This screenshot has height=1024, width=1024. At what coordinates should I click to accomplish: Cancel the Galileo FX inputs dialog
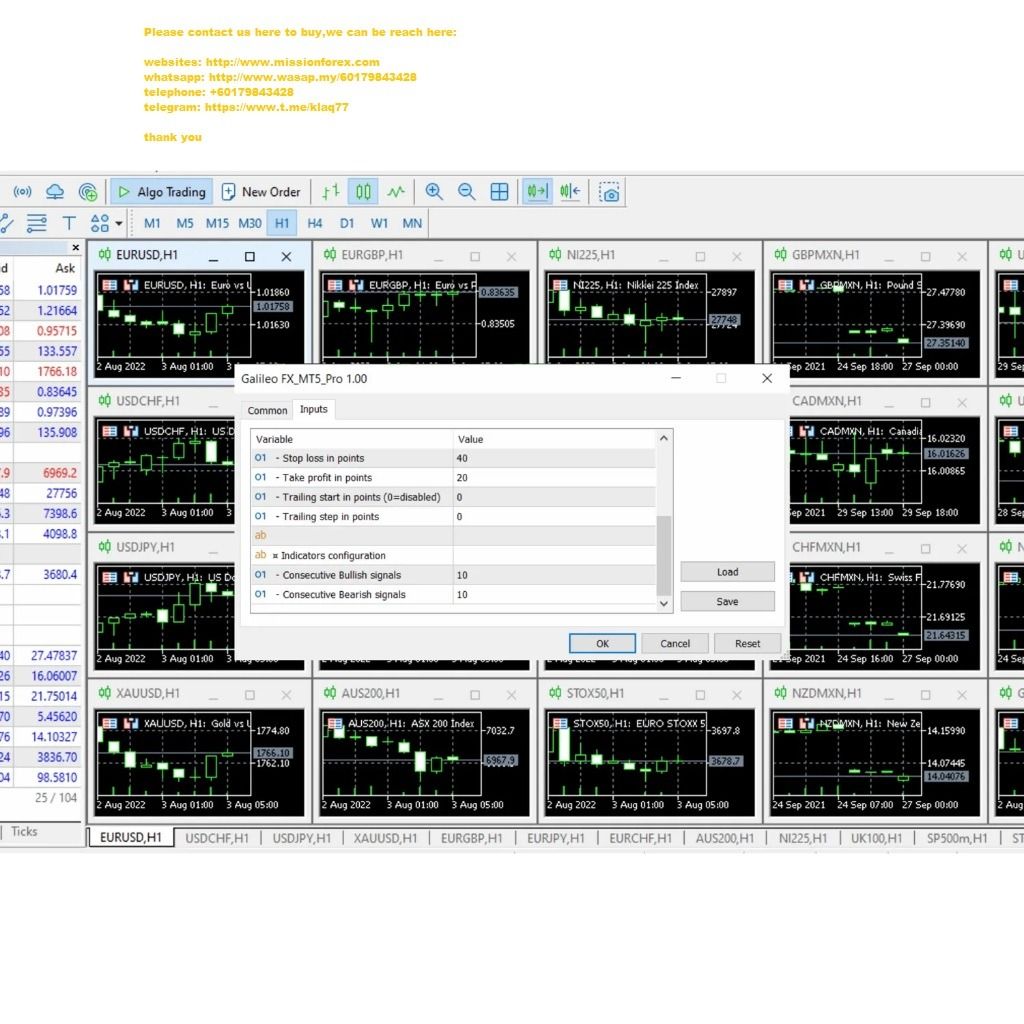tap(675, 643)
